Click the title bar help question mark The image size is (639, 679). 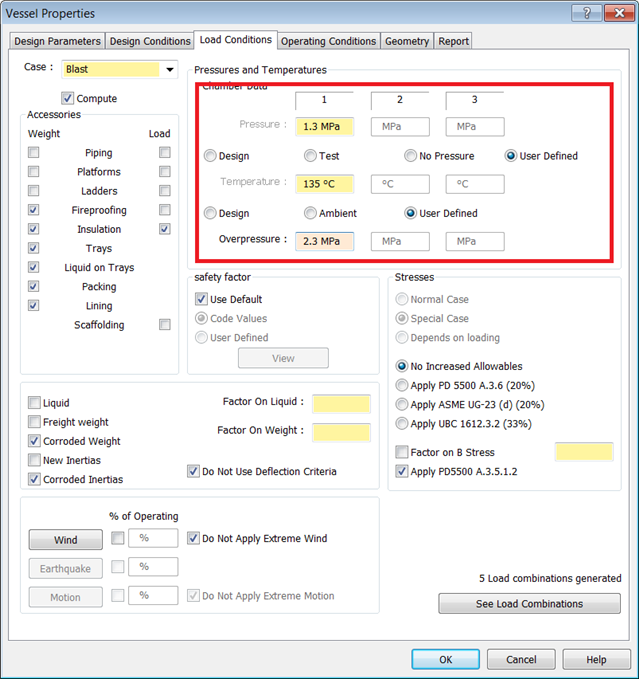tap(586, 13)
